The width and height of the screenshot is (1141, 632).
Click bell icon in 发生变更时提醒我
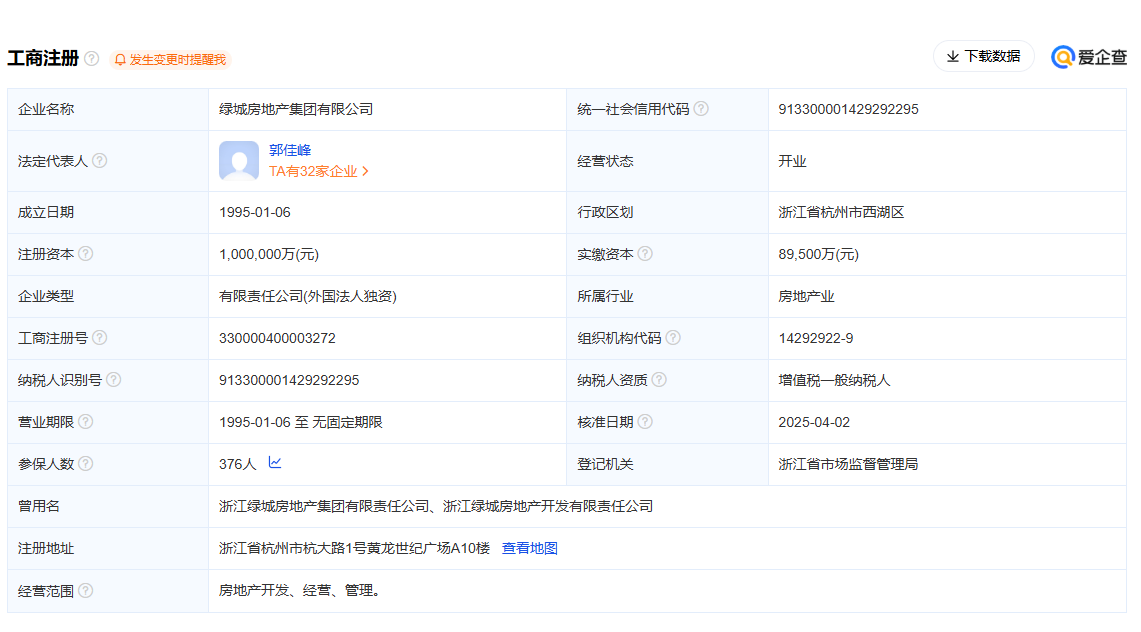120,60
